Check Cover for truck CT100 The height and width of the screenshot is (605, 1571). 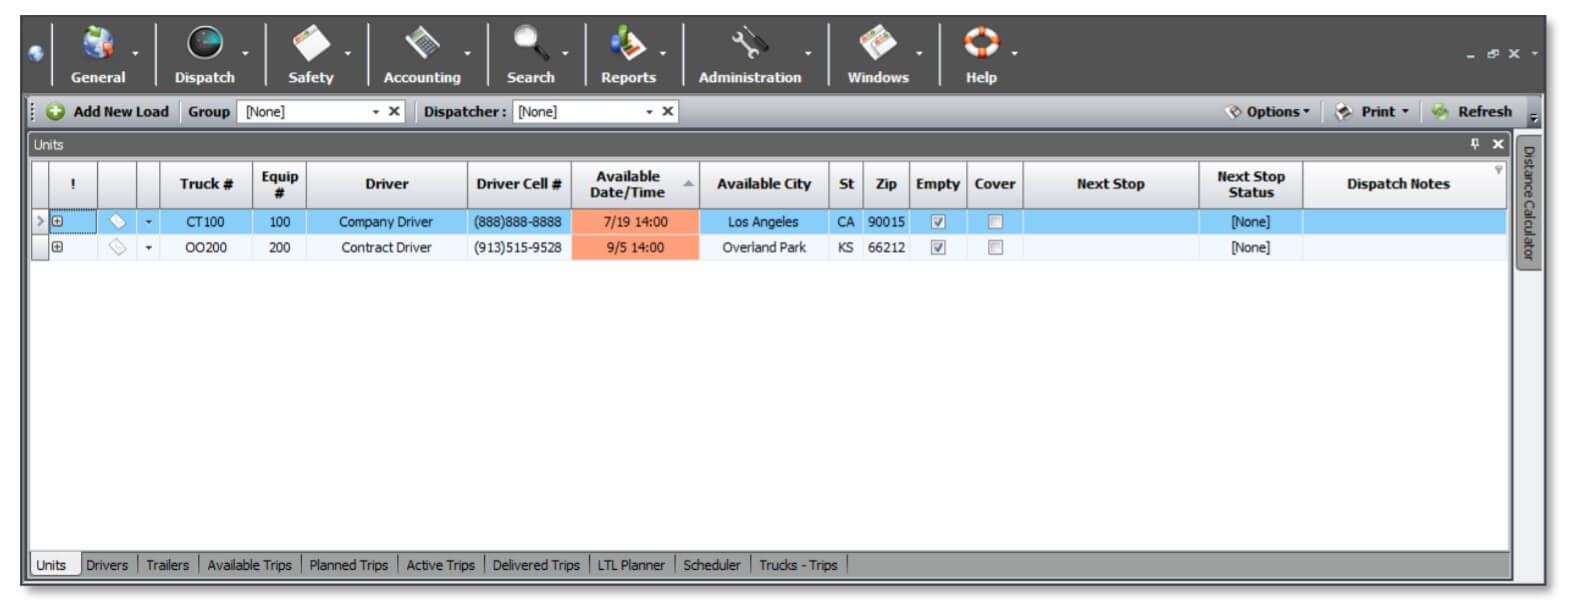click(995, 222)
